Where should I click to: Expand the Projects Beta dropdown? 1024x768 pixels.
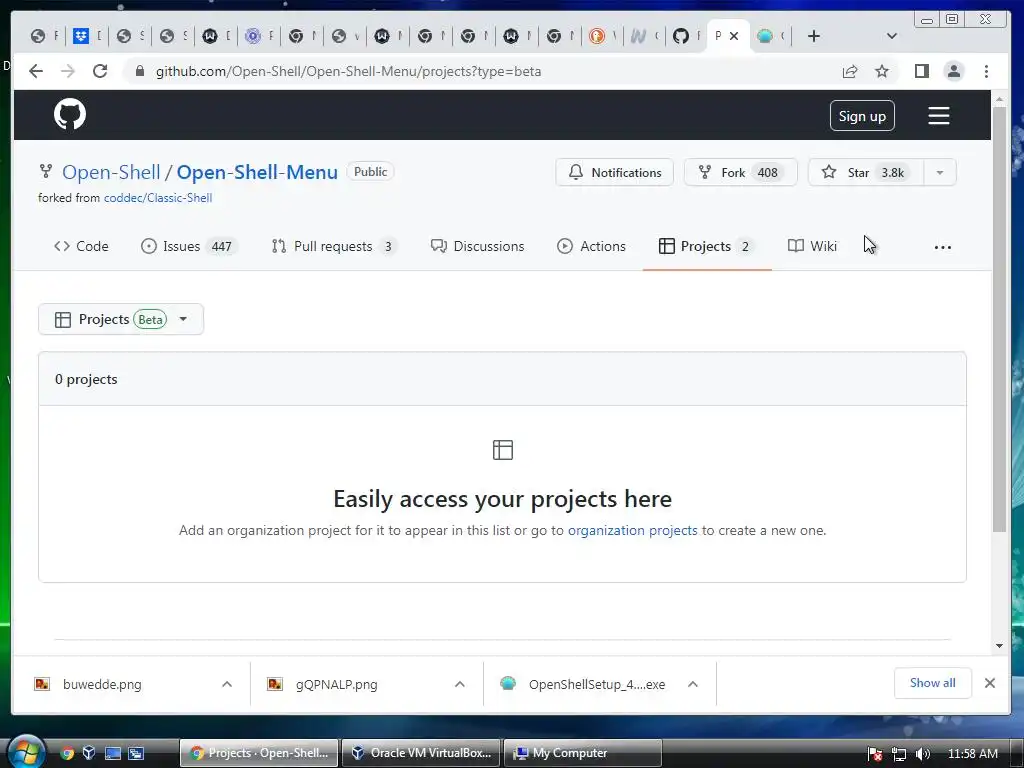[121, 319]
